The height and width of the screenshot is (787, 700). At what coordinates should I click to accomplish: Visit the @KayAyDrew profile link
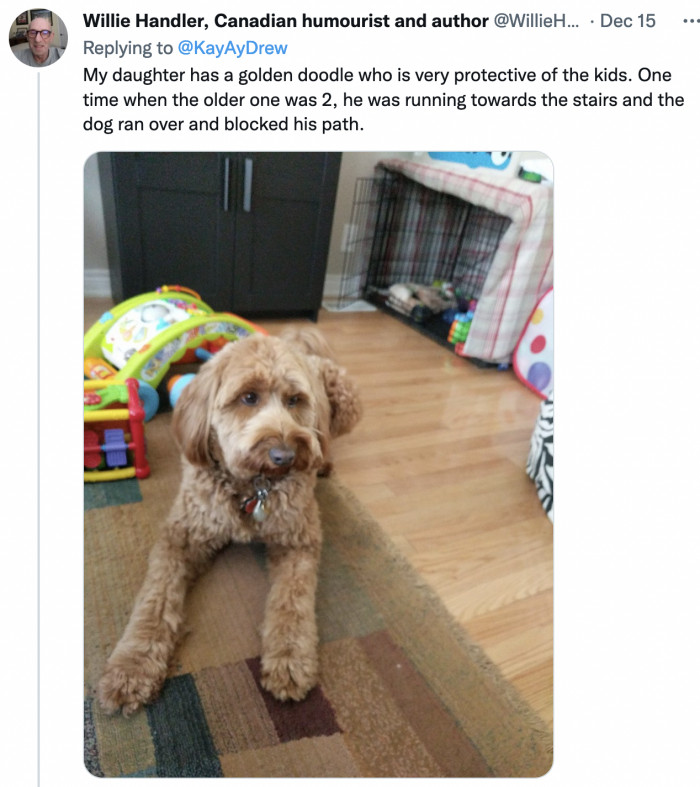click(x=232, y=48)
